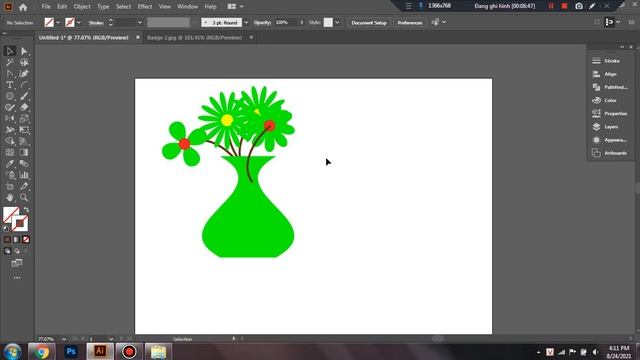Select the Direct Selection tool
The height and width of the screenshot is (360, 640).
coord(24,51)
